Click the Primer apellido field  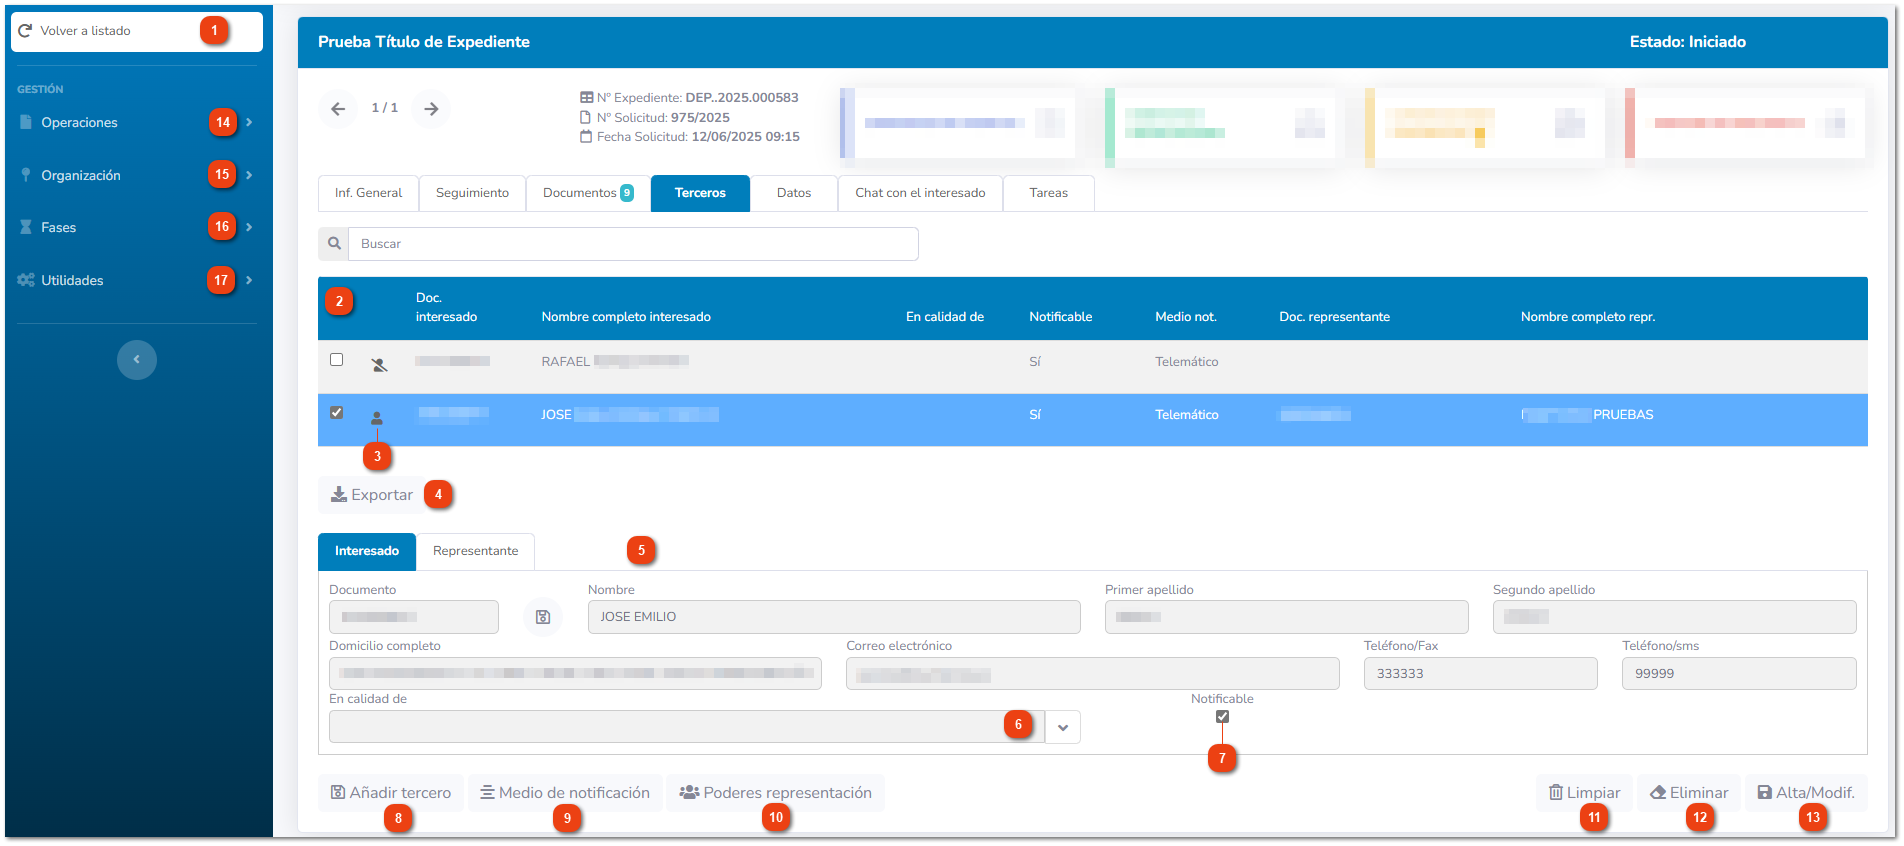point(1286,617)
